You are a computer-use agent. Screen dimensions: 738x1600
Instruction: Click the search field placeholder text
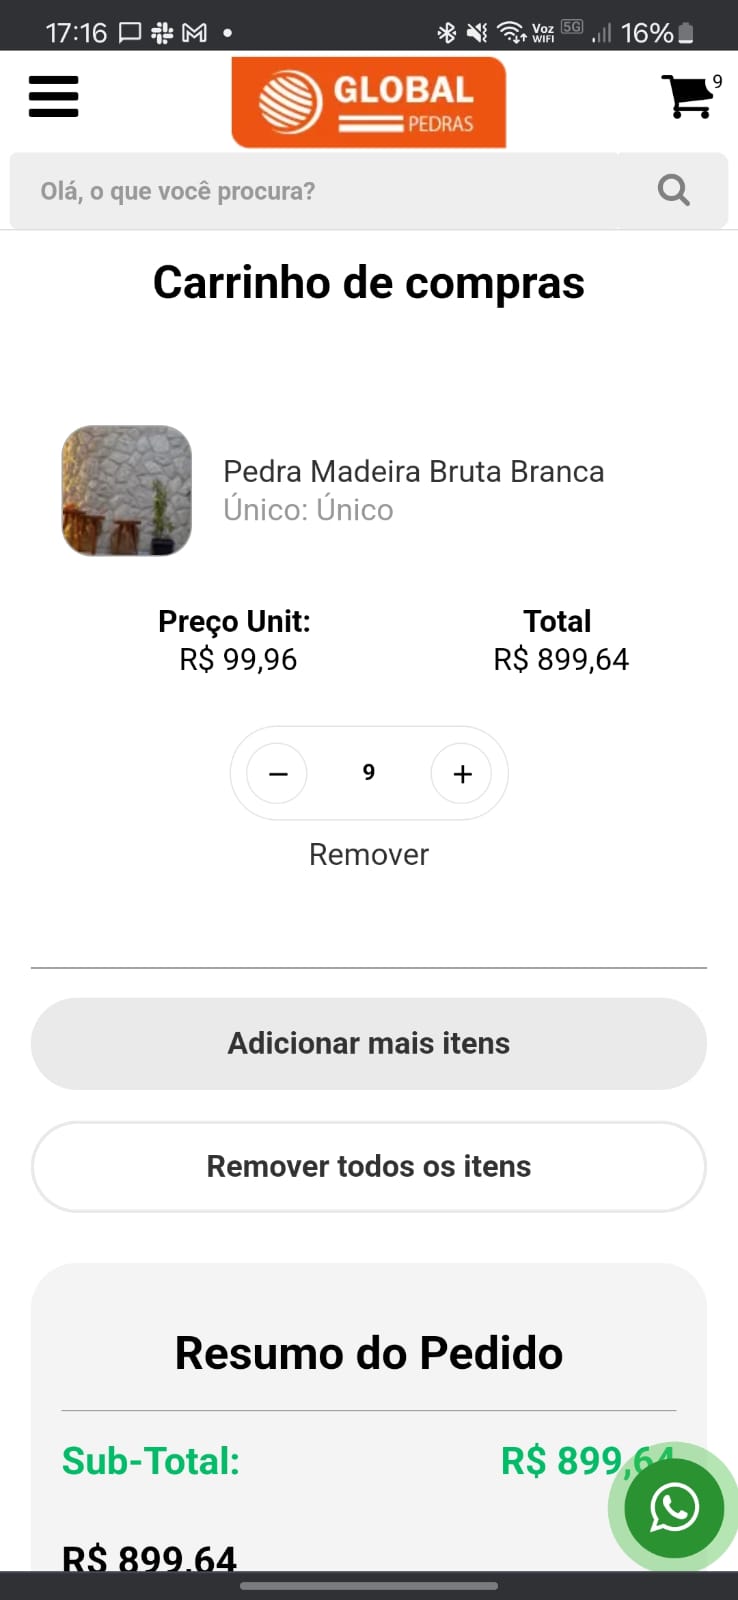178,191
